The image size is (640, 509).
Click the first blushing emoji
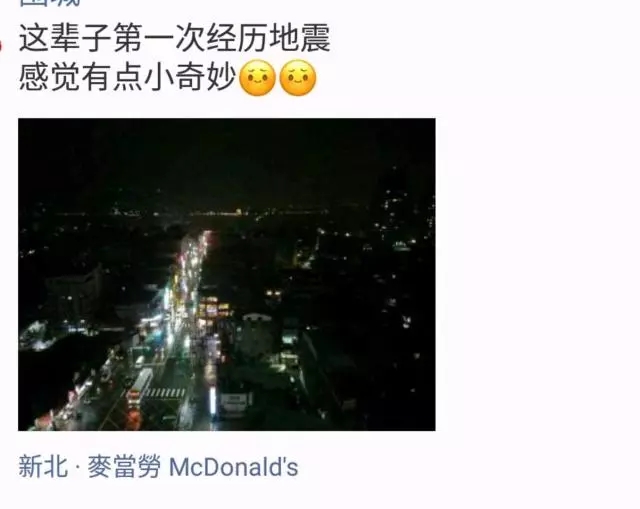257,78
